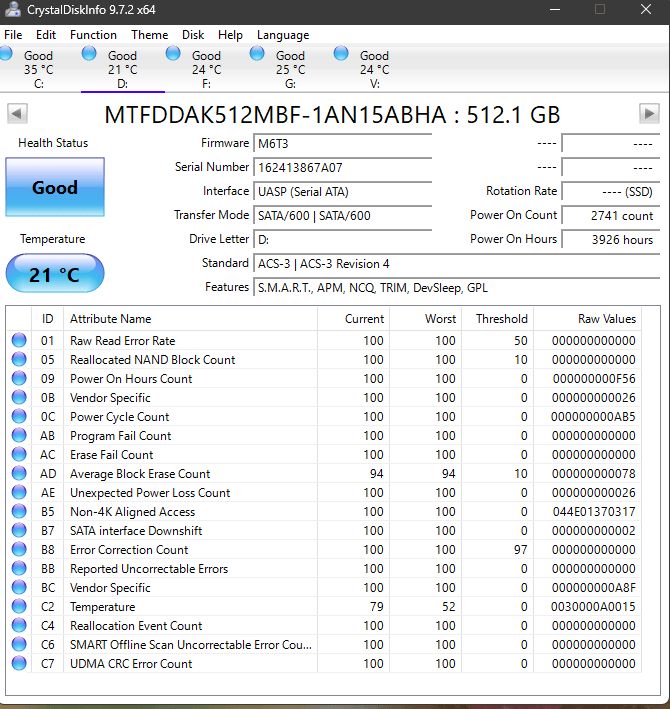Click raw value 044E01370317
This screenshot has width=670, height=709.
coord(594,512)
